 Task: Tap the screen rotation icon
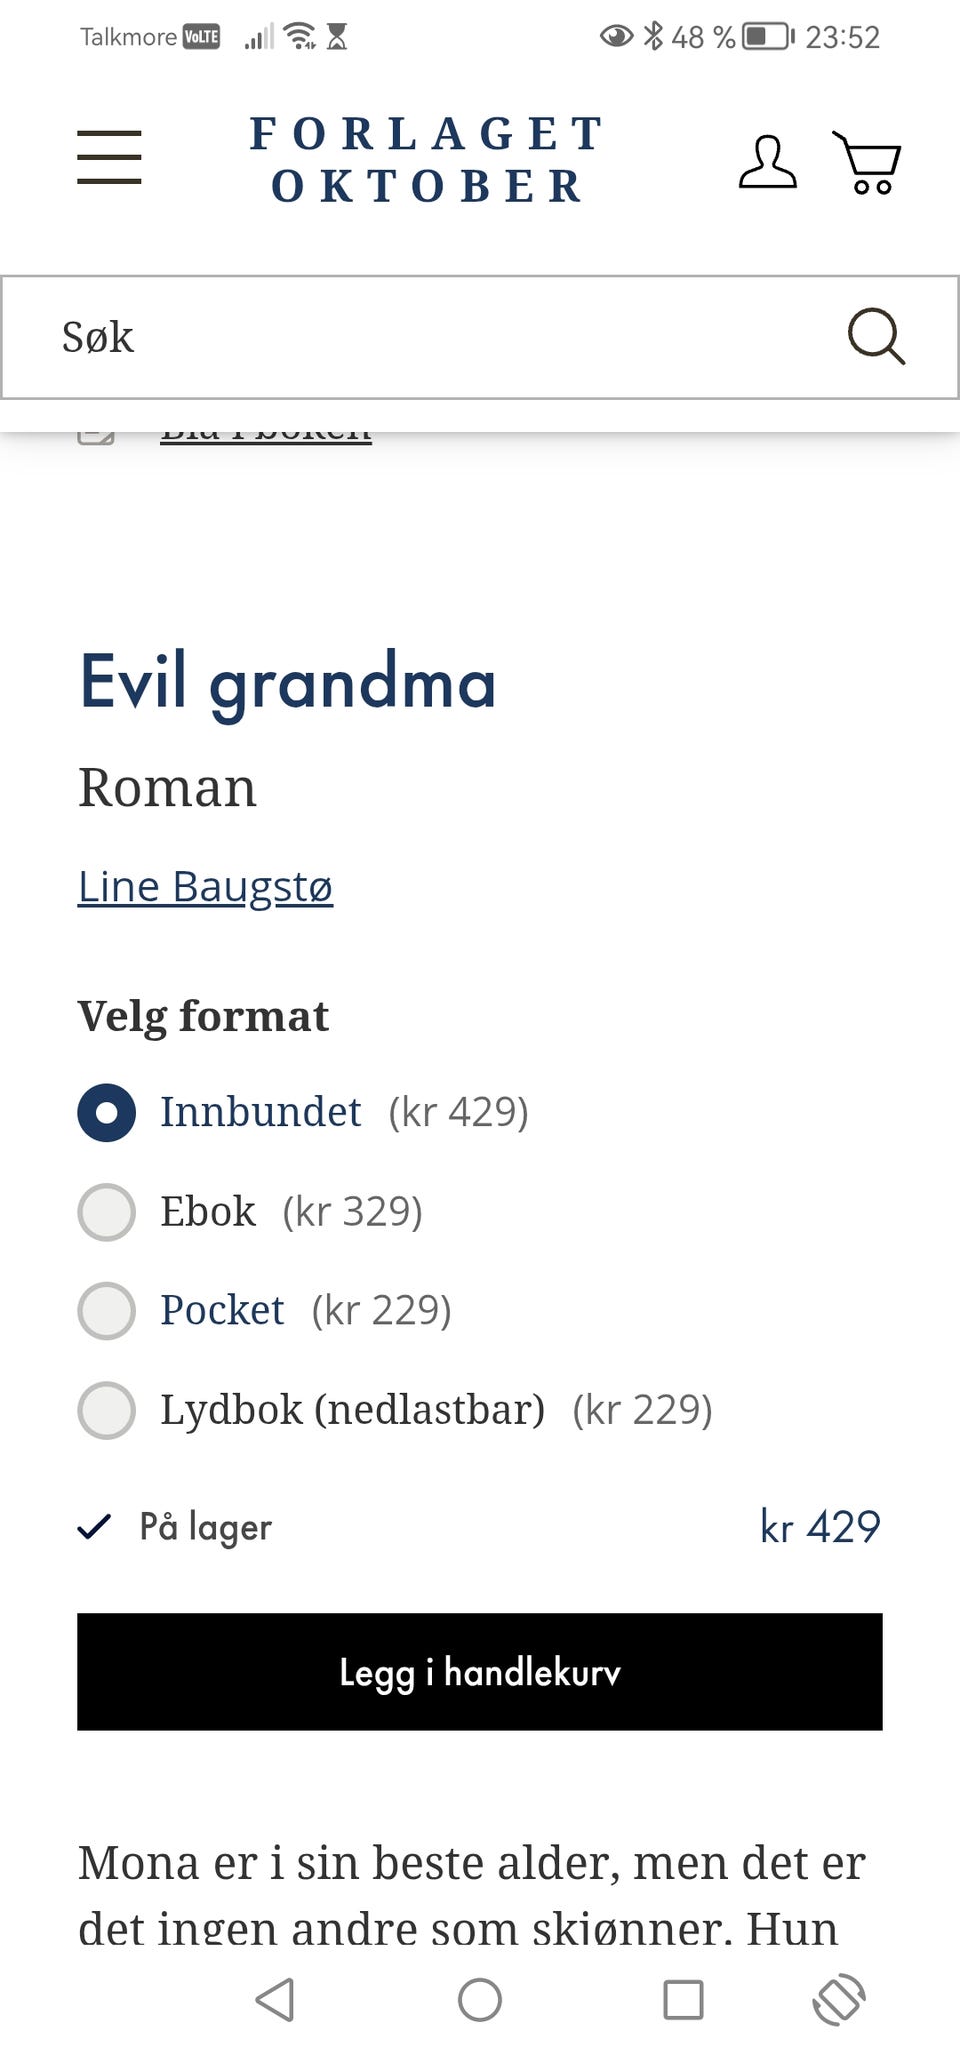click(838, 1999)
